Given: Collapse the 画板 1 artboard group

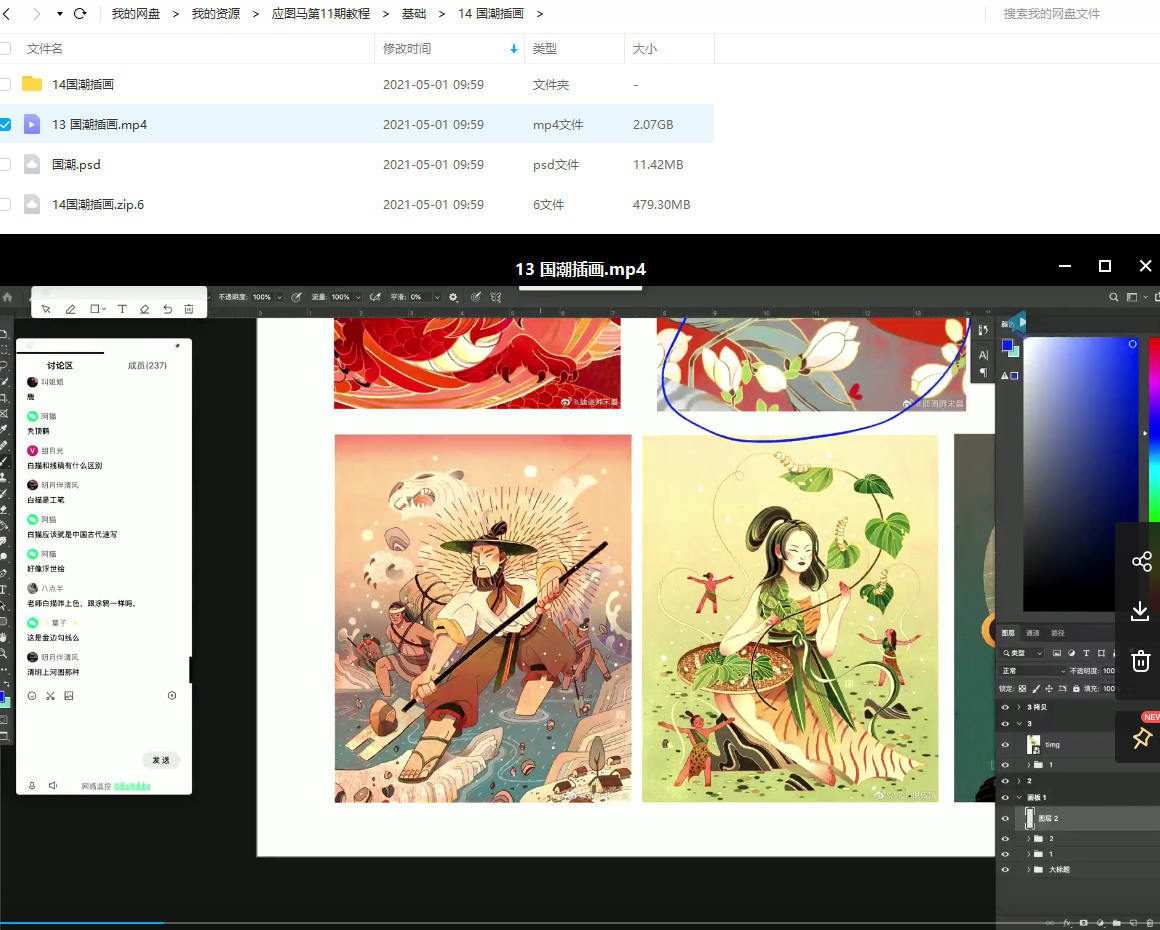Looking at the screenshot, I should click(x=1019, y=798).
